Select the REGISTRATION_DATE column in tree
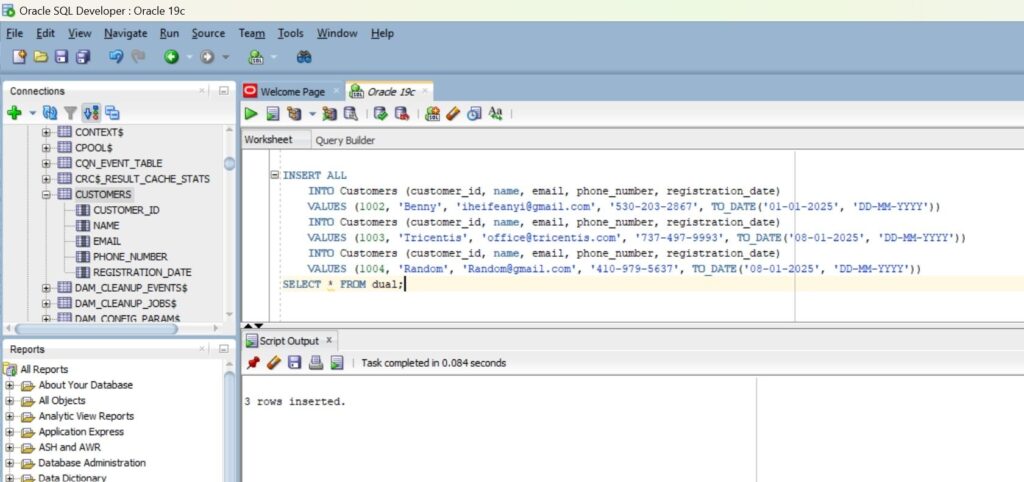1024x482 pixels. pos(141,272)
